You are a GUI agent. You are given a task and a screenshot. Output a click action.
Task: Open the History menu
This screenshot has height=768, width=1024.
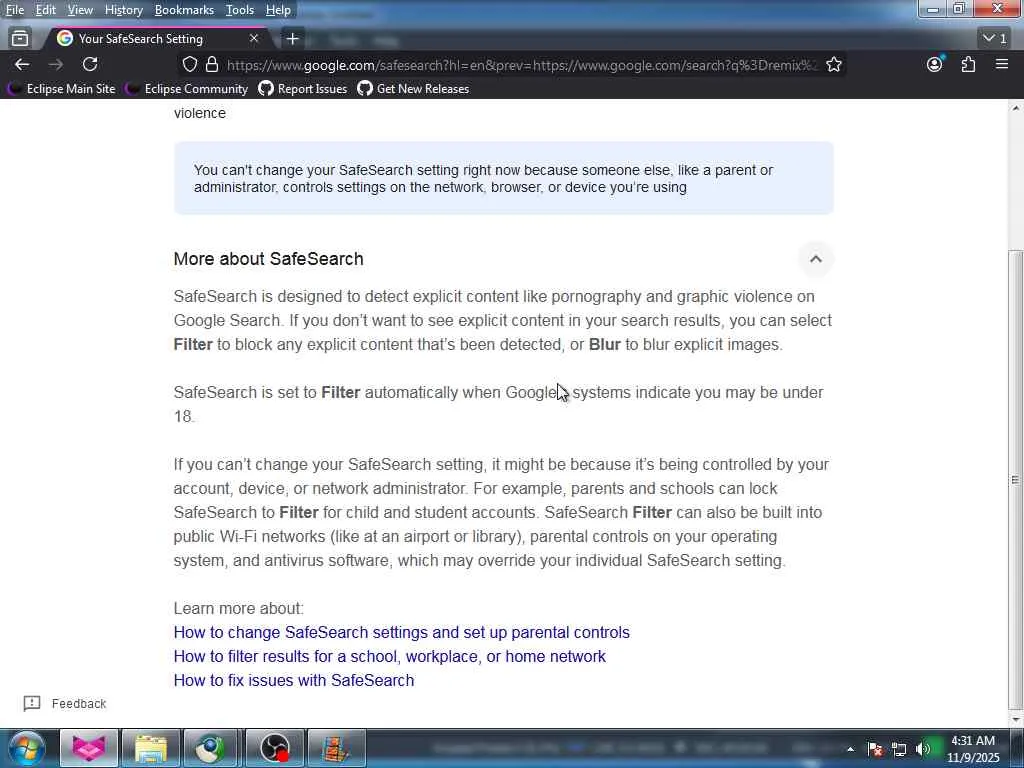tap(123, 10)
